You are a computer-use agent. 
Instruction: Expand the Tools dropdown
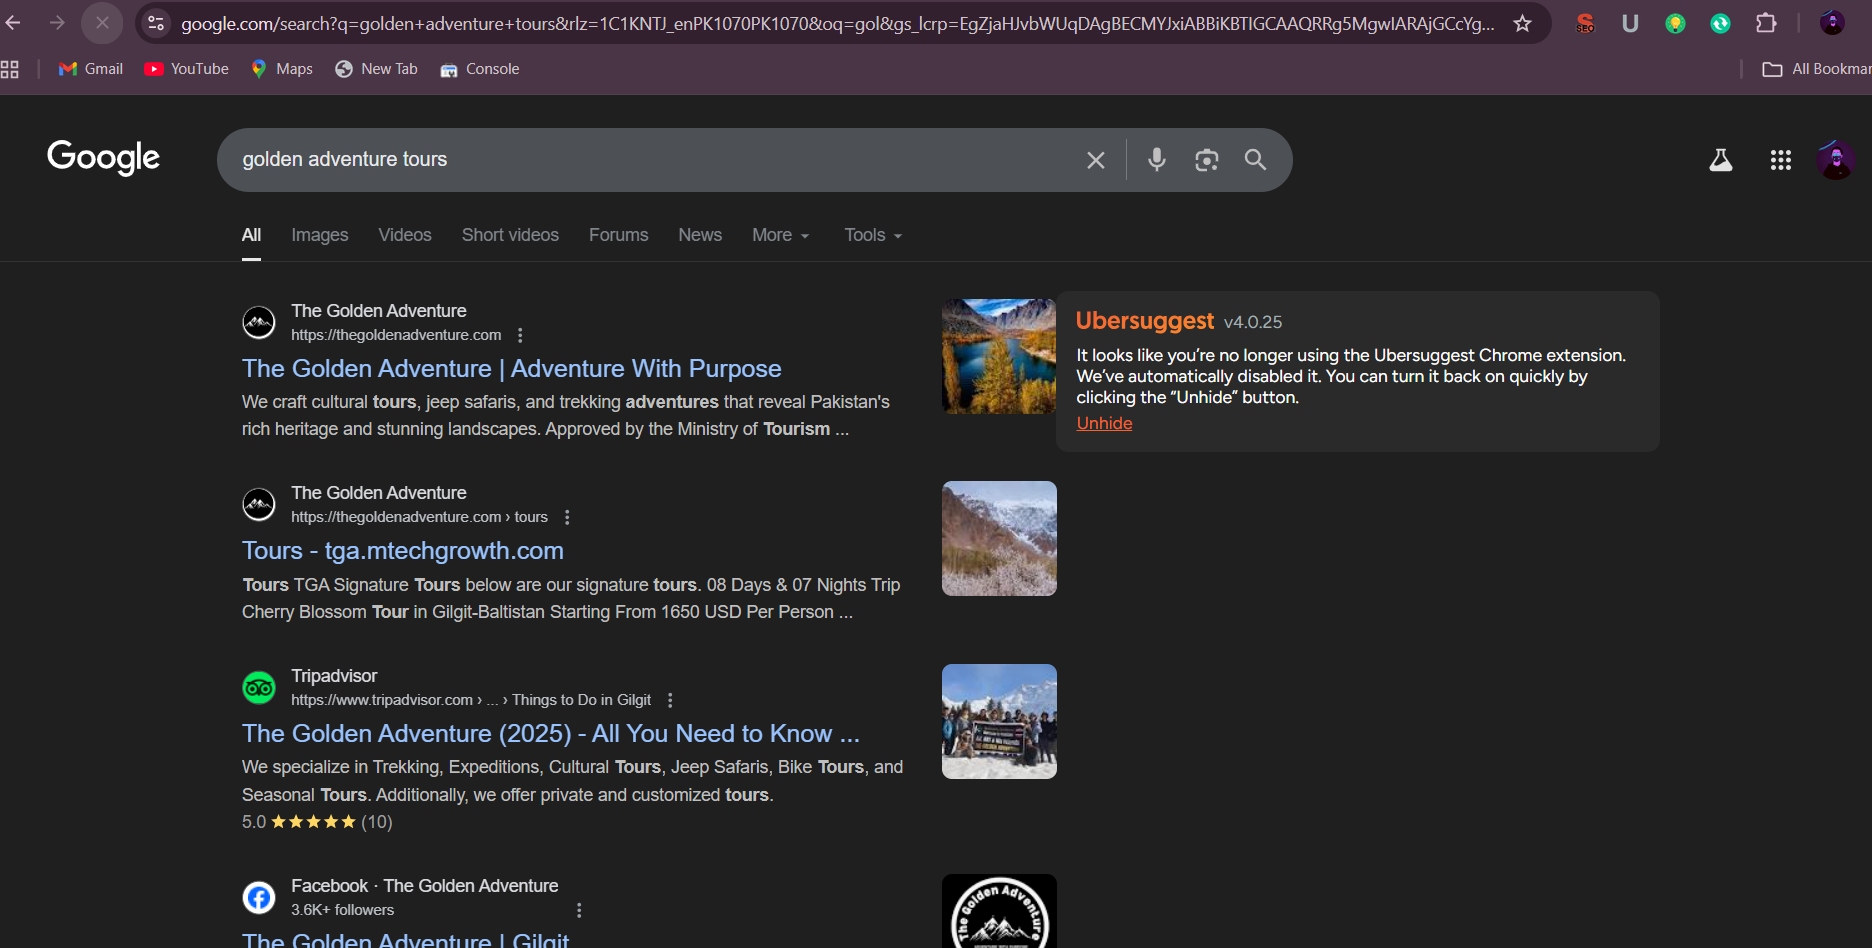pos(873,235)
